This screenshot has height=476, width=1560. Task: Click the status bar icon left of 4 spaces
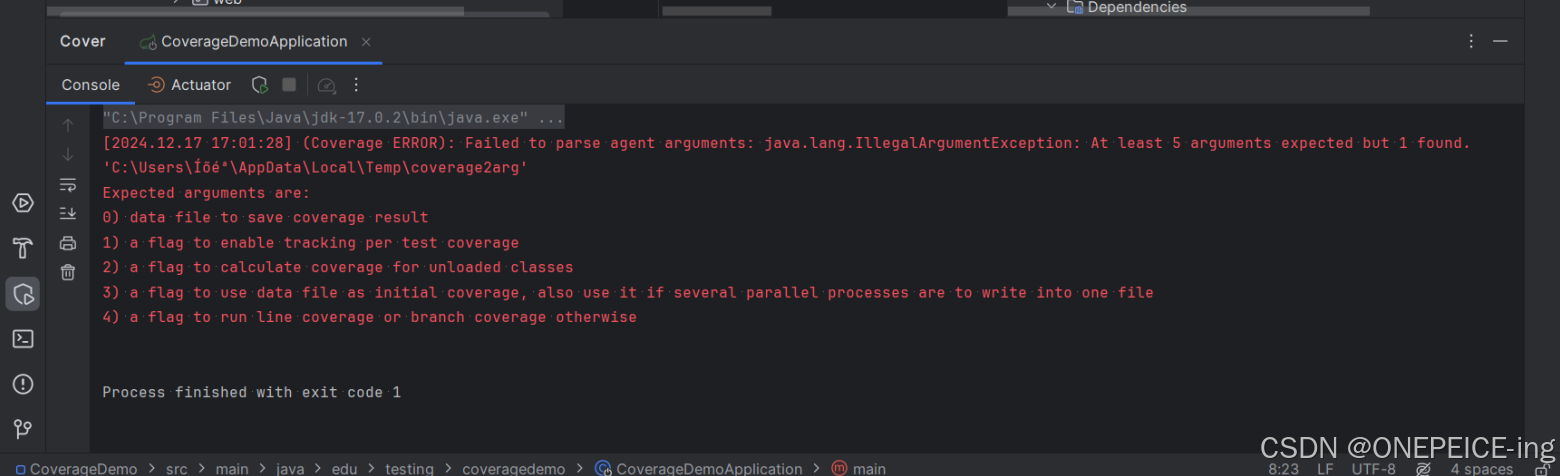coord(1424,469)
